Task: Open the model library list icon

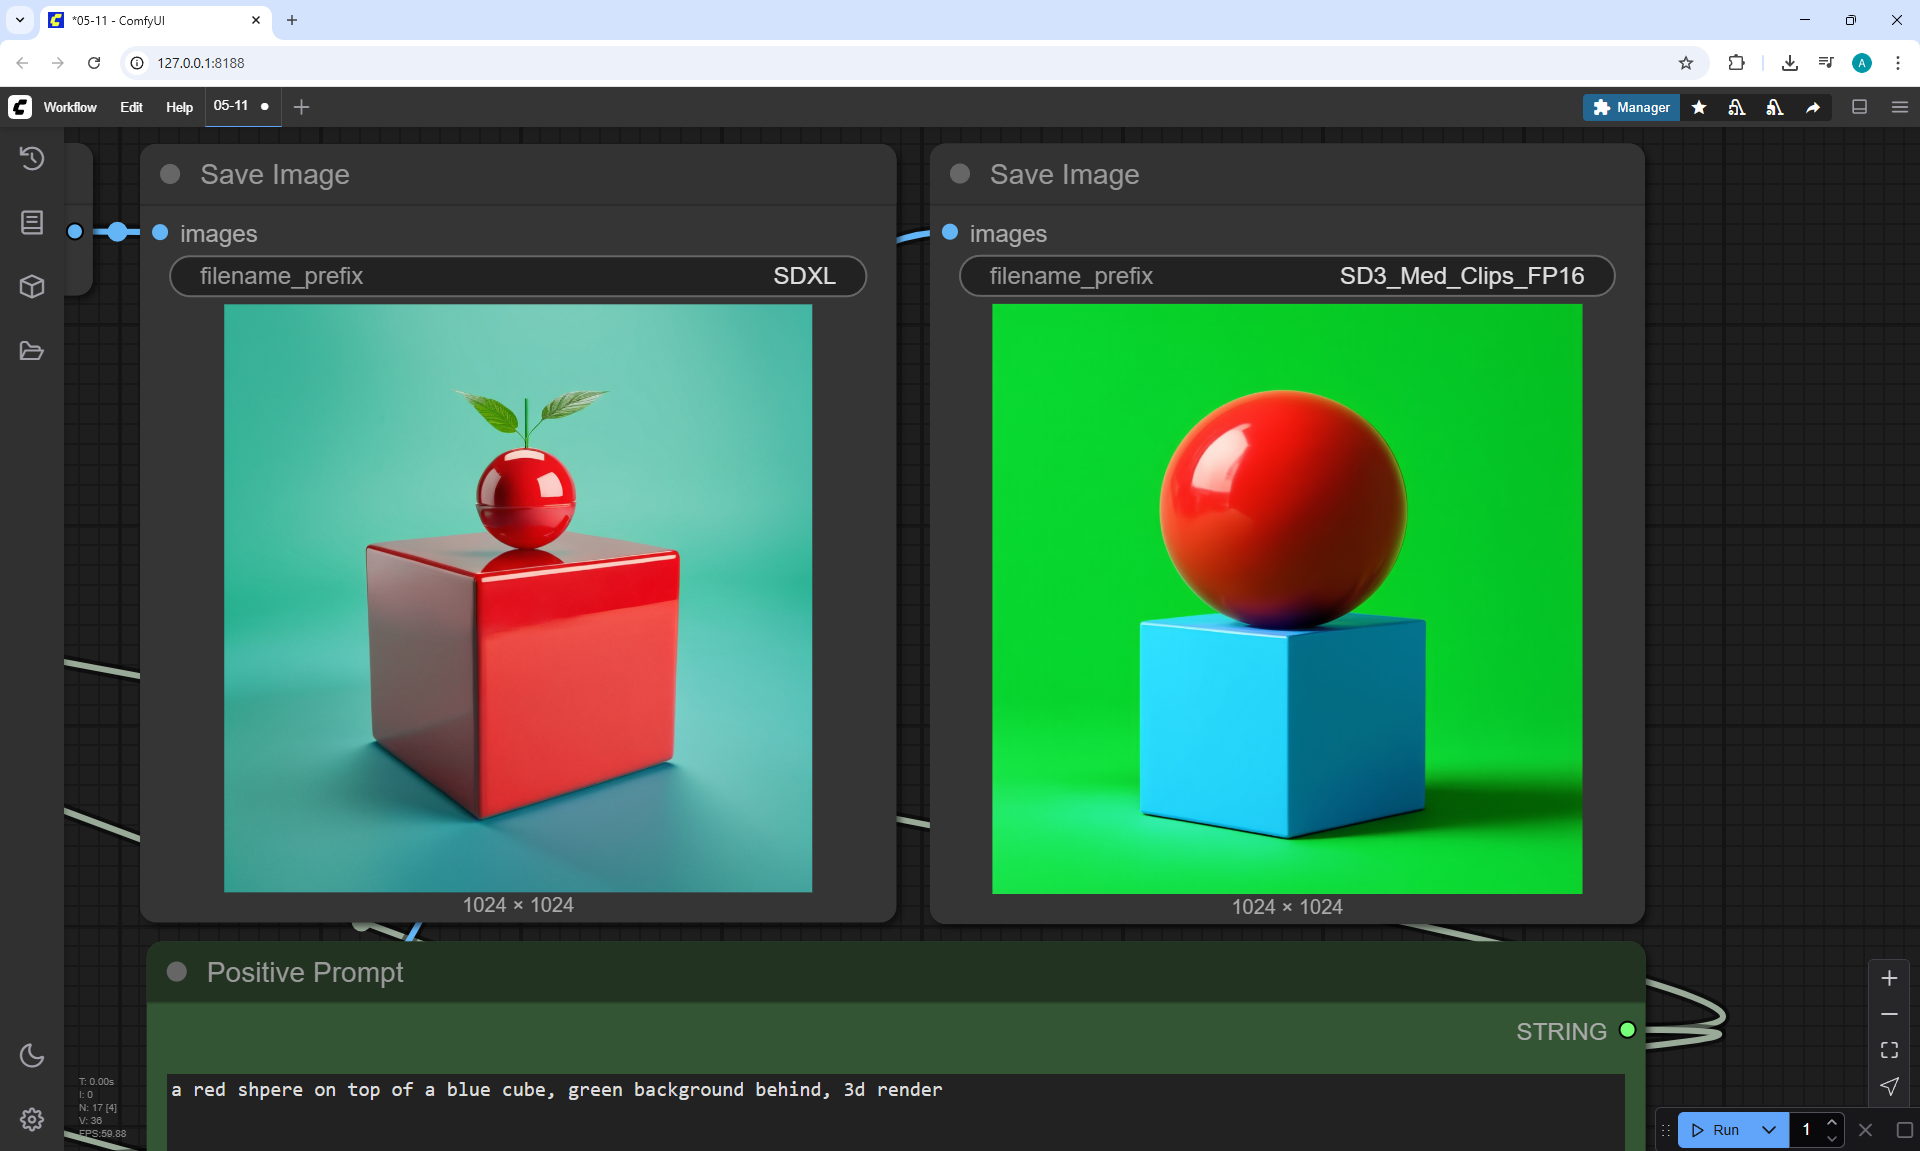Action: 32,222
